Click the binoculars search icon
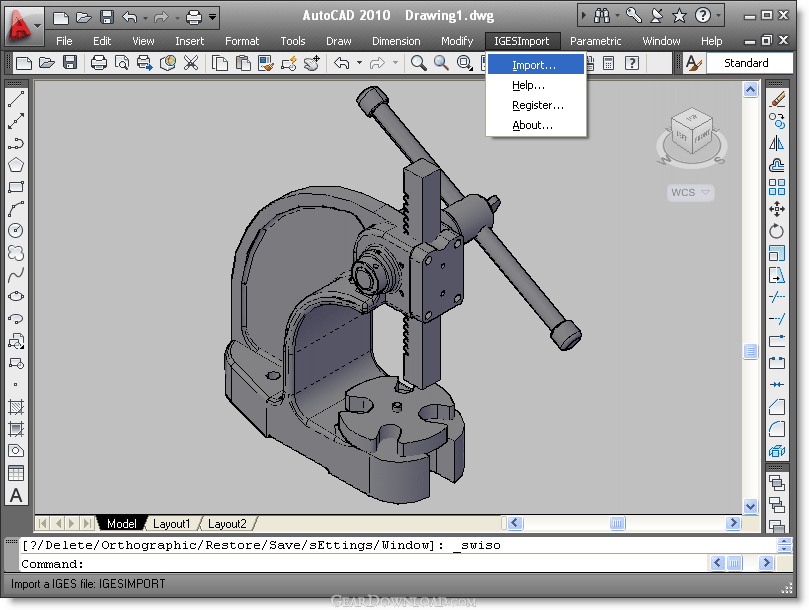This screenshot has height=610, width=809. [x=602, y=16]
